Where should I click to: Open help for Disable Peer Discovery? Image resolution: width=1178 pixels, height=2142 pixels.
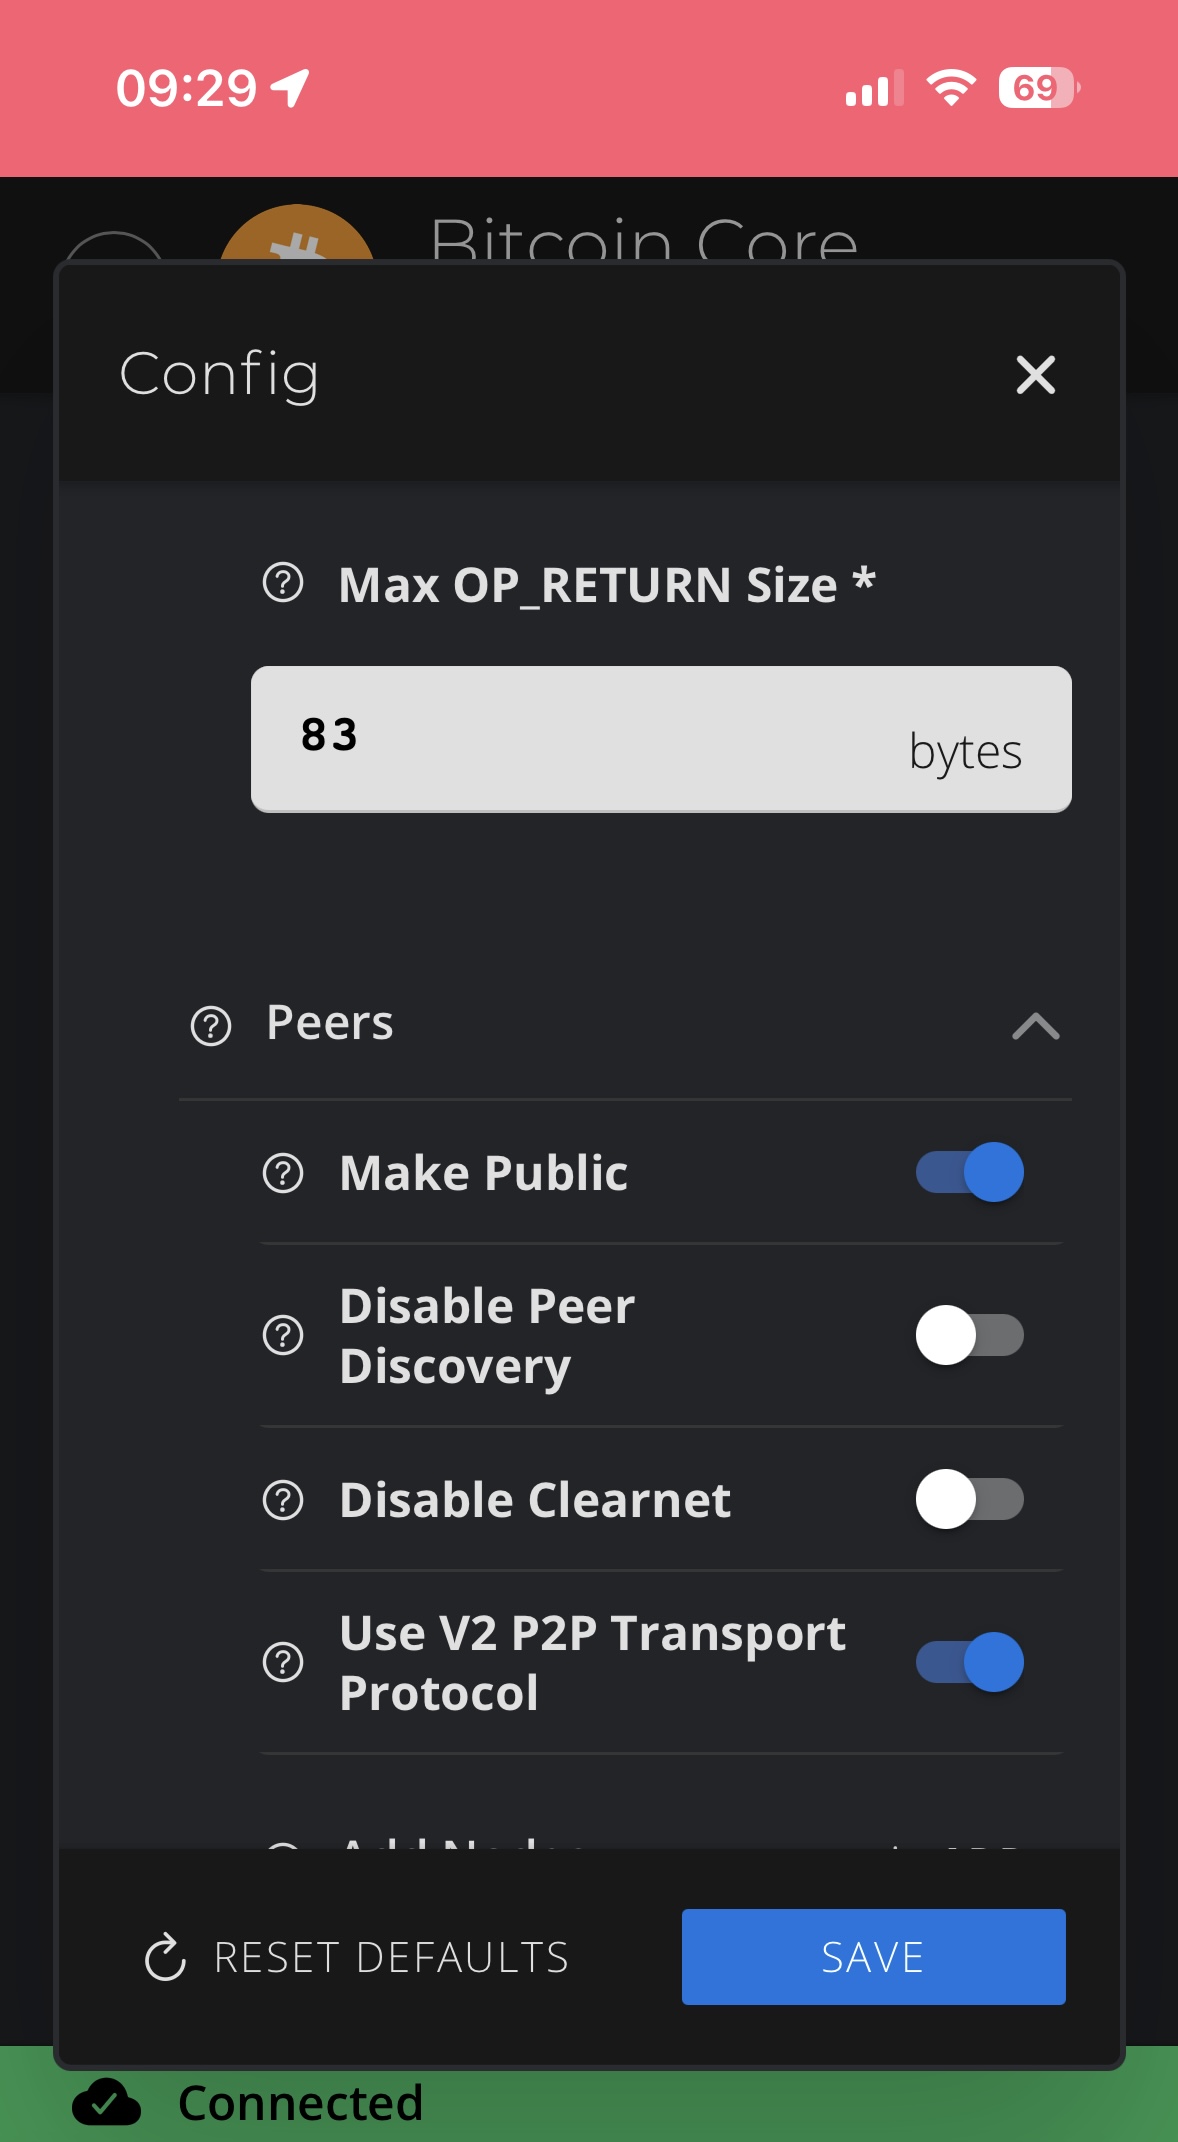click(x=283, y=1335)
